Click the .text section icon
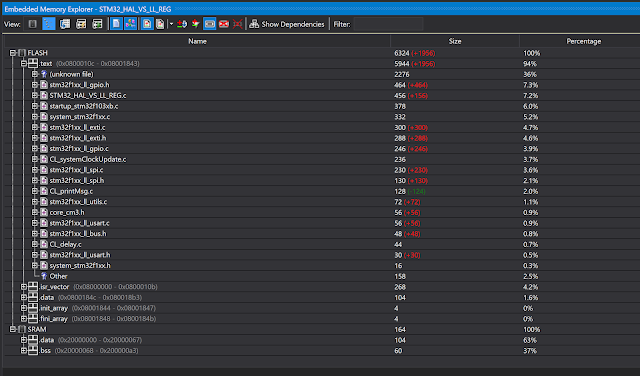 pyautogui.click(x=33, y=64)
